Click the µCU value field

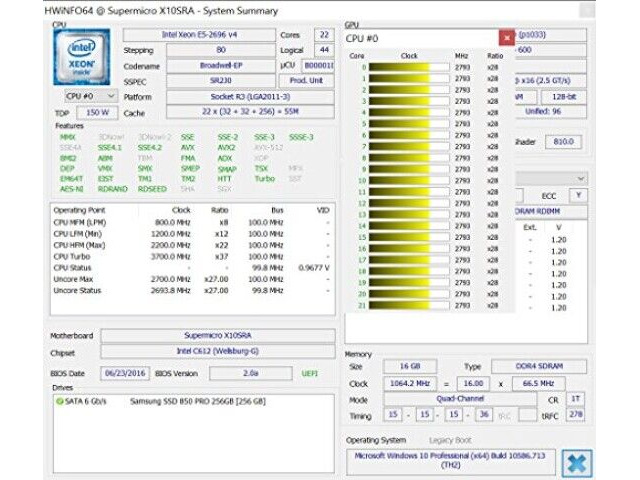pyautogui.click(x=318, y=65)
